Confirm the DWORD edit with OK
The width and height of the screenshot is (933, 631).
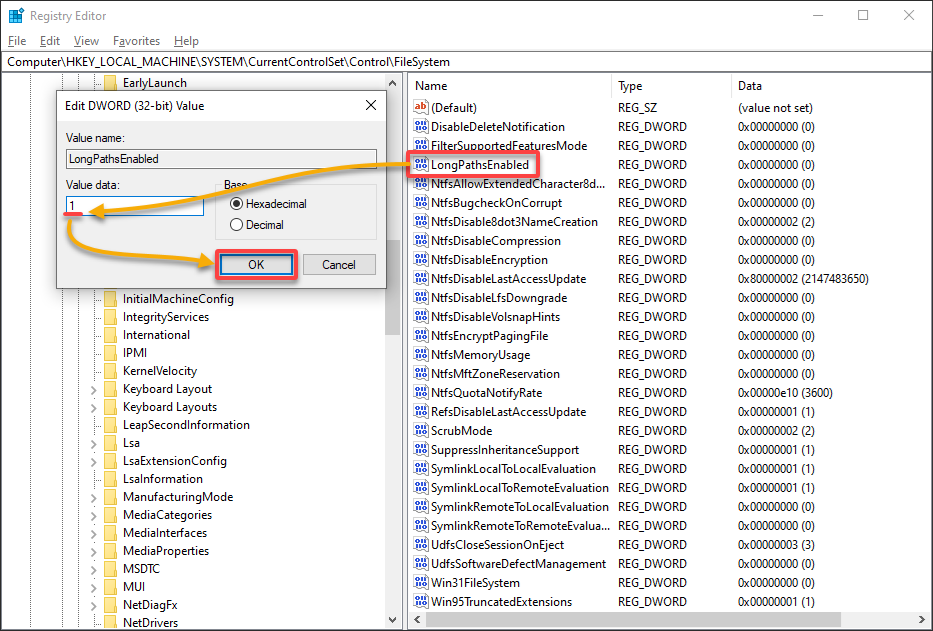click(x=256, y=265)
